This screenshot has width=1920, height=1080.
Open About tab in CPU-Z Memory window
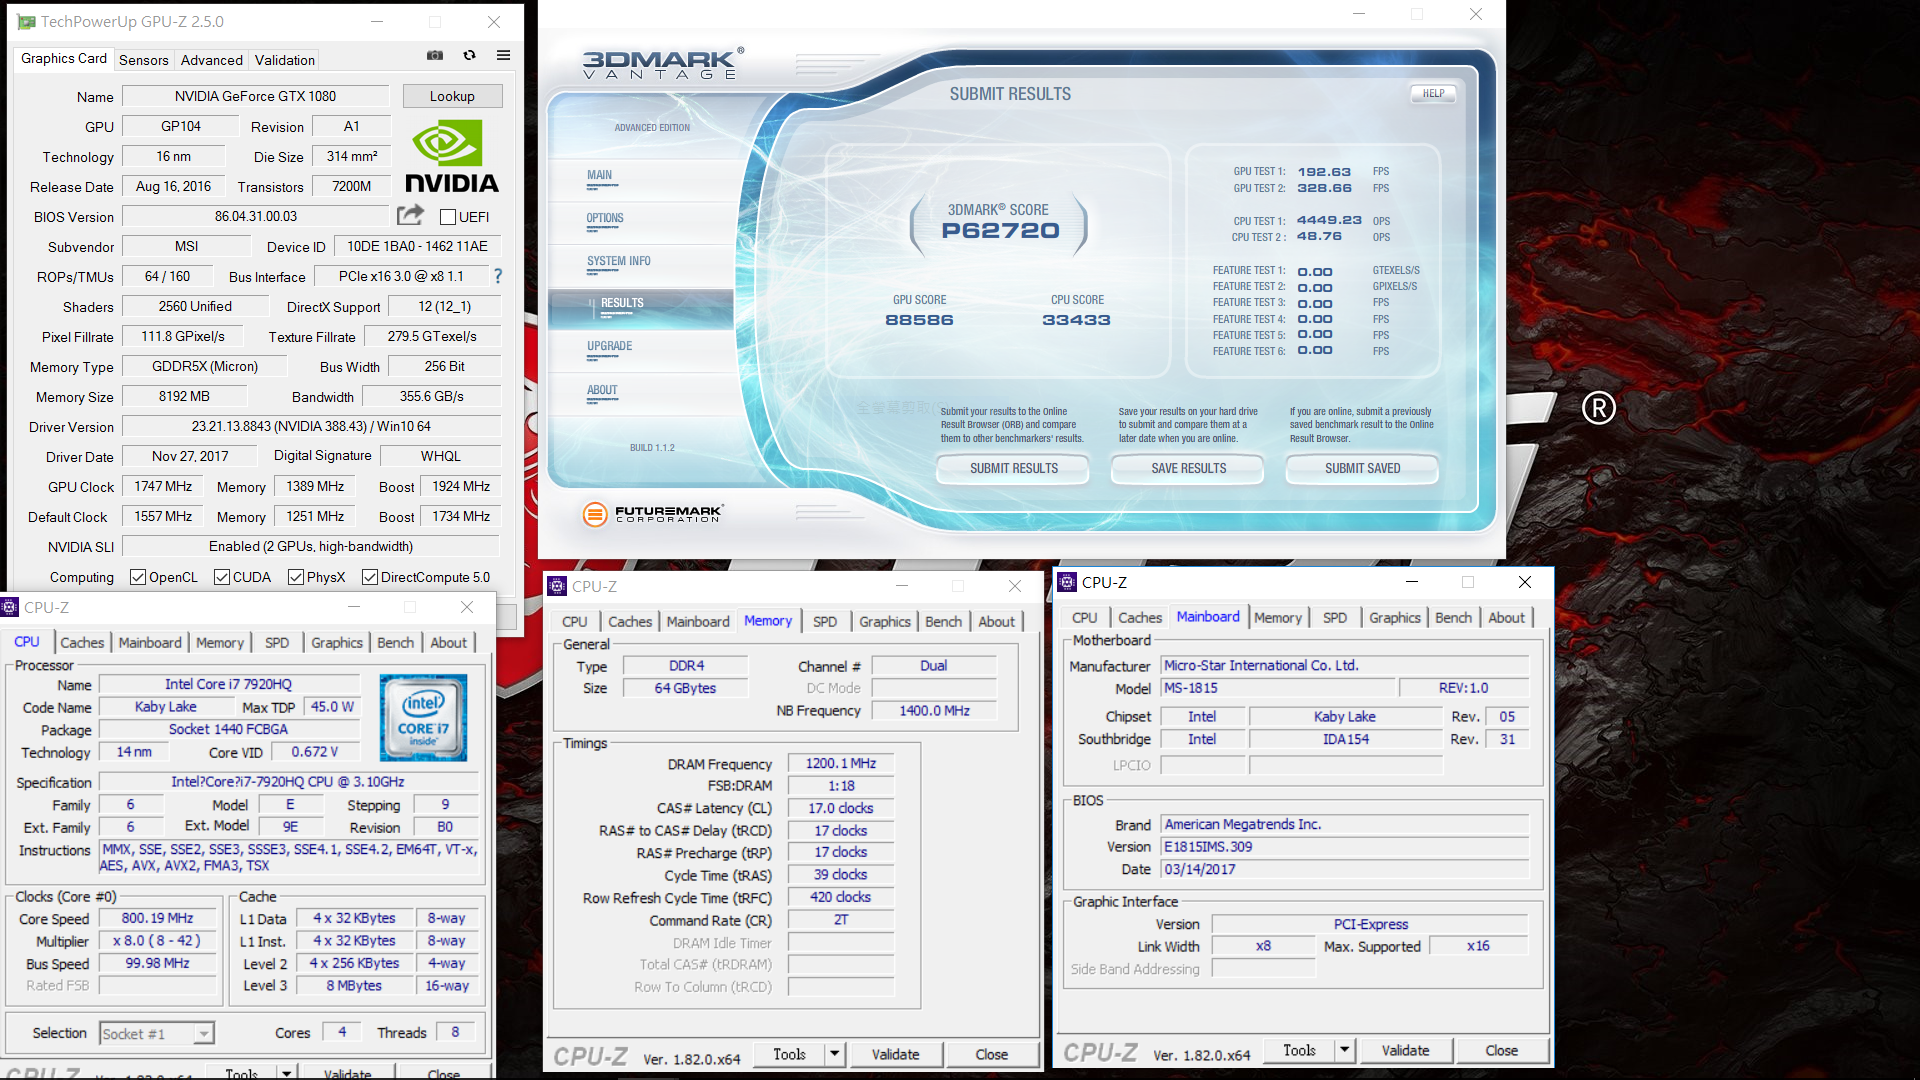pos(996,621)
